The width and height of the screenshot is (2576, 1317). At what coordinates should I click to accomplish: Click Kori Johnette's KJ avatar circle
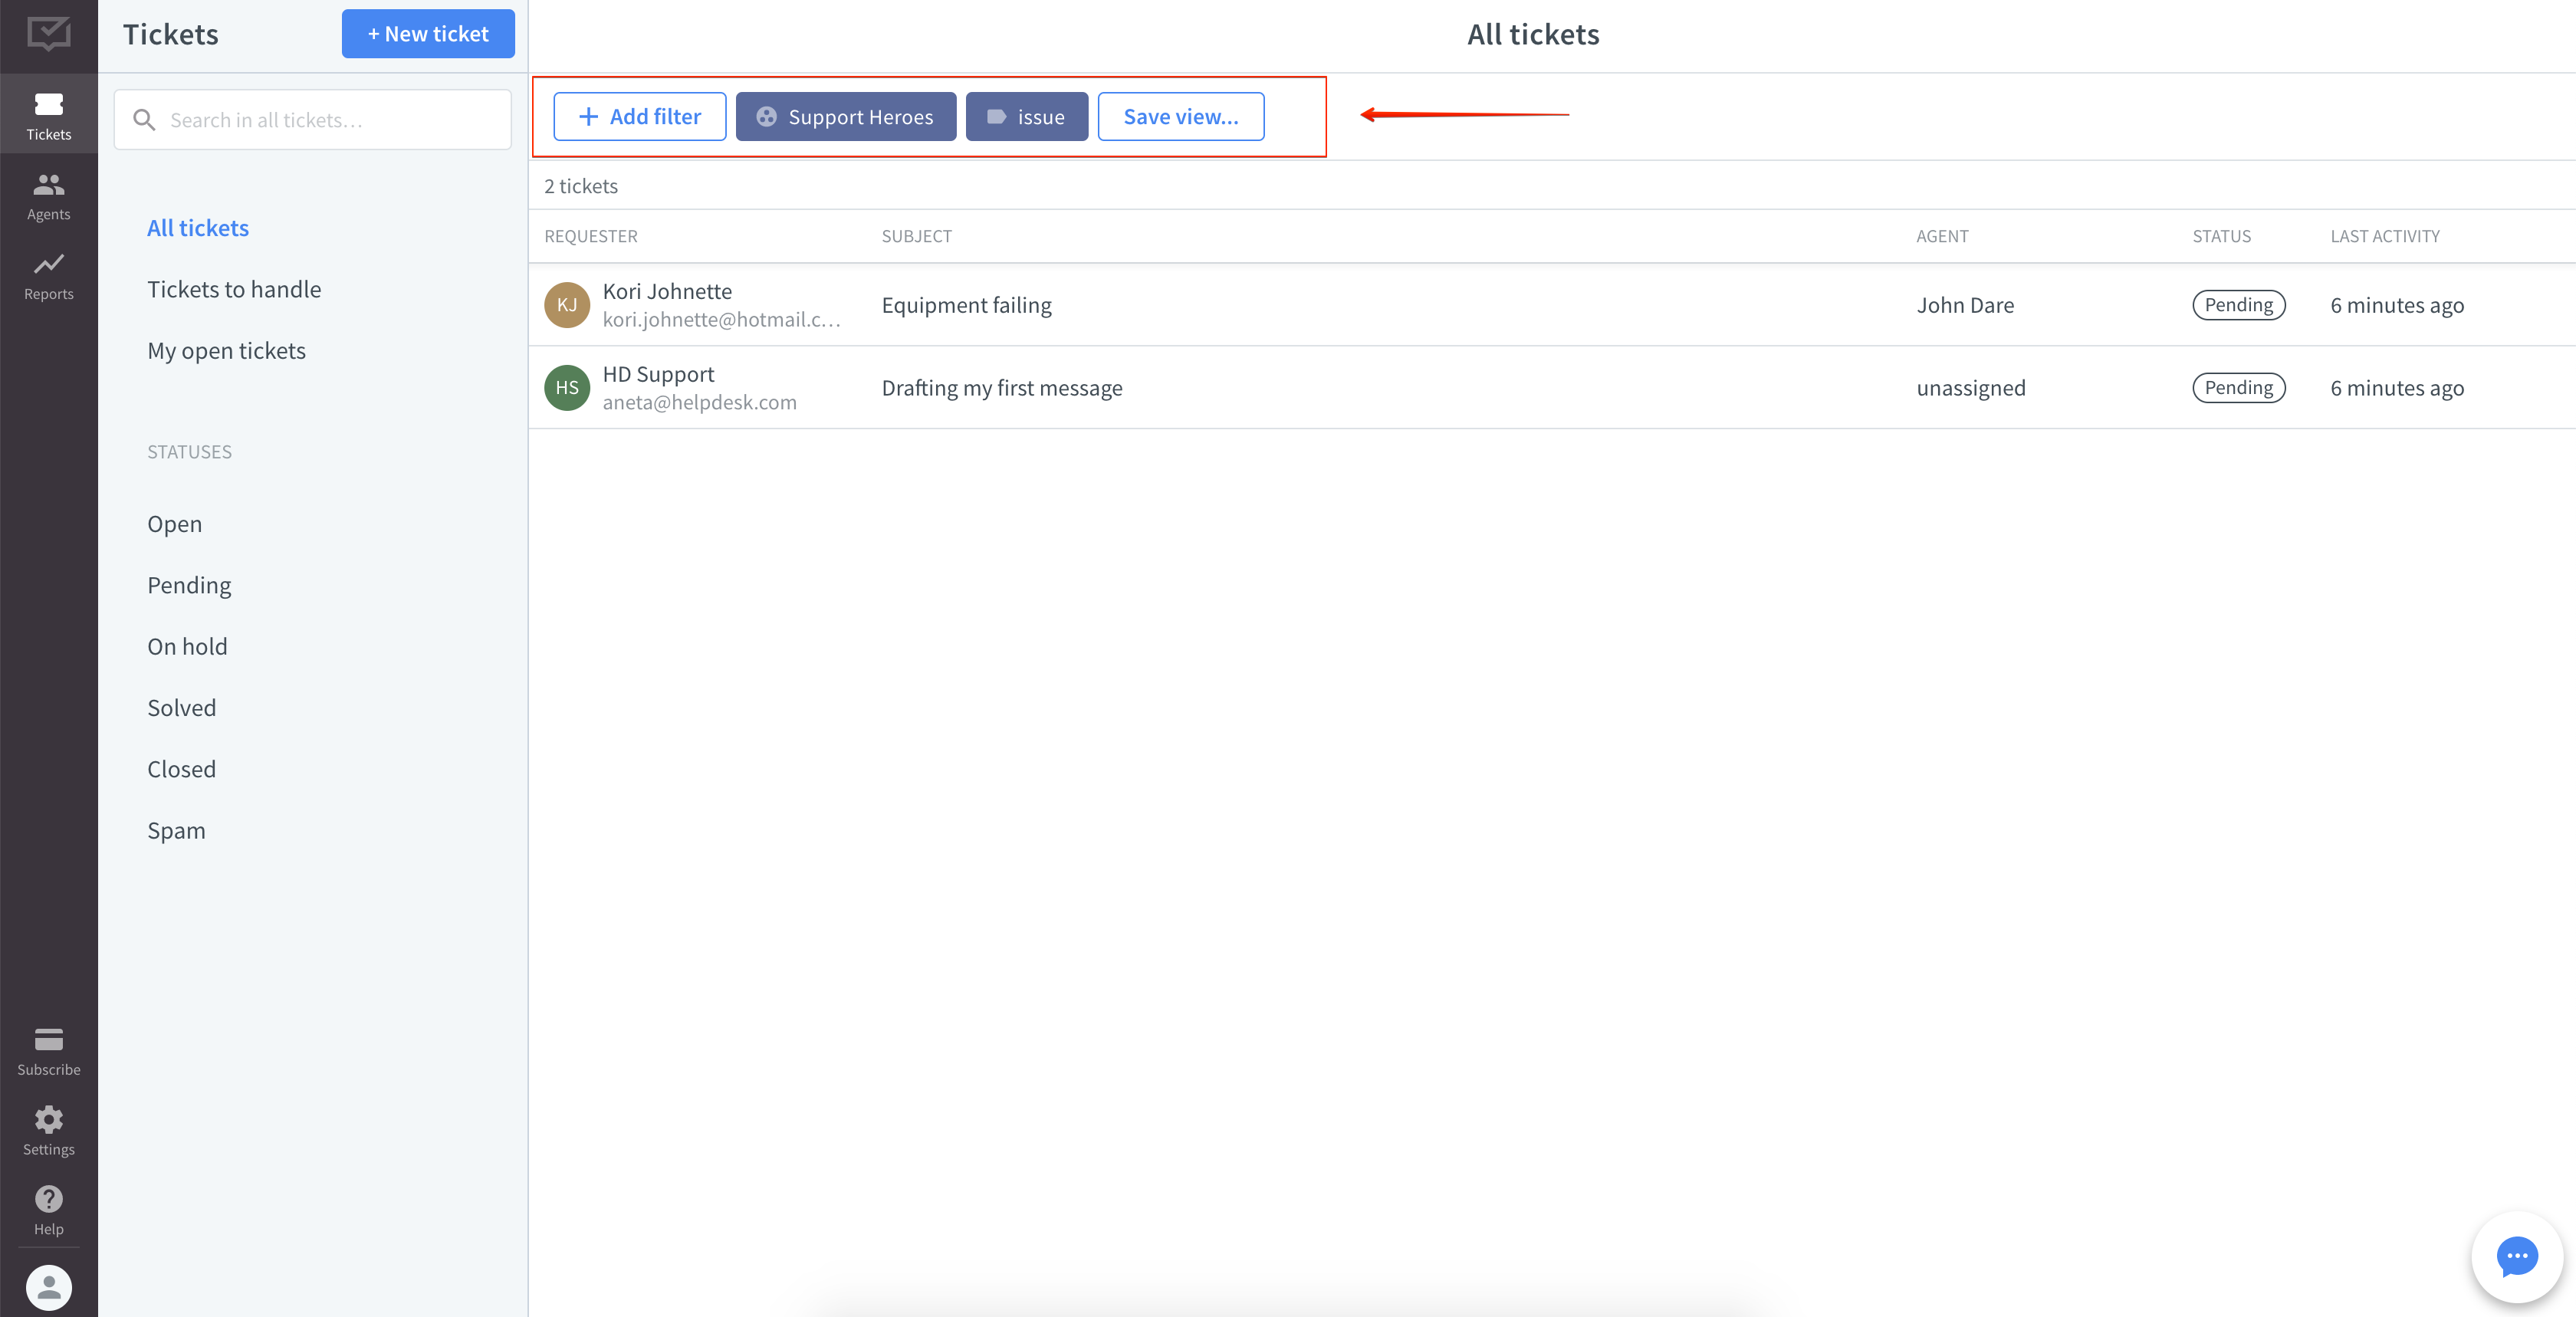pyautogui.click(x=567, y=305)
